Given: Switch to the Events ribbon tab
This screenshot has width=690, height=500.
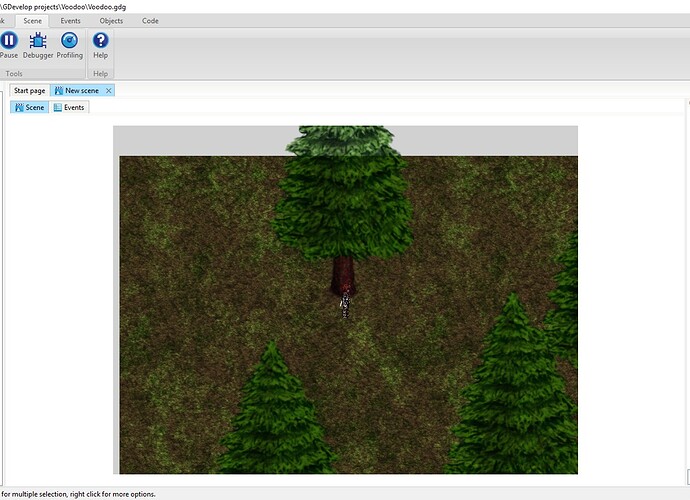Looking at the screenshot, I should (70, 21).
